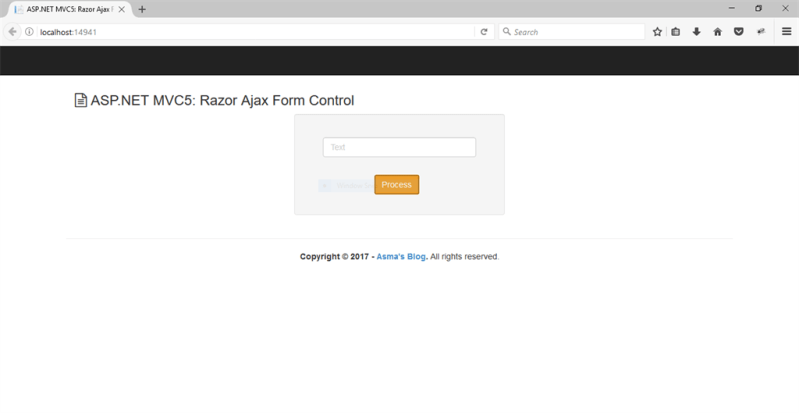This screenshot has height=413, width=799.
Task: Show bookmarks list icon
Action: click(676, 32)
